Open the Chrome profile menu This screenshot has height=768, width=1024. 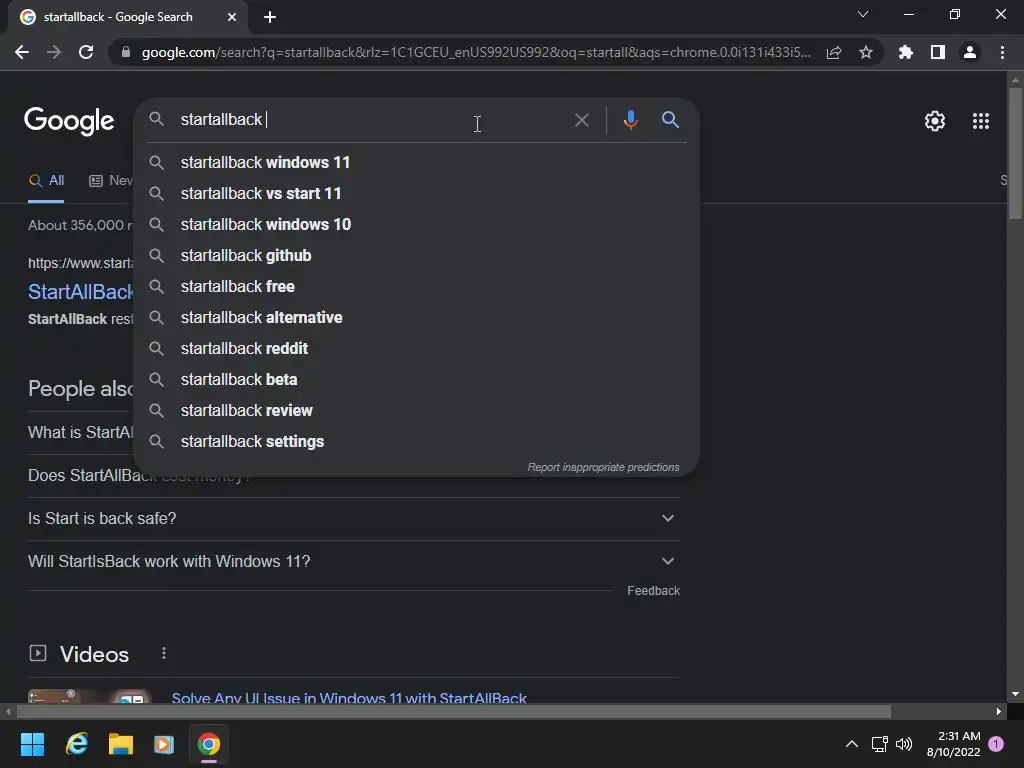point(970,52)
